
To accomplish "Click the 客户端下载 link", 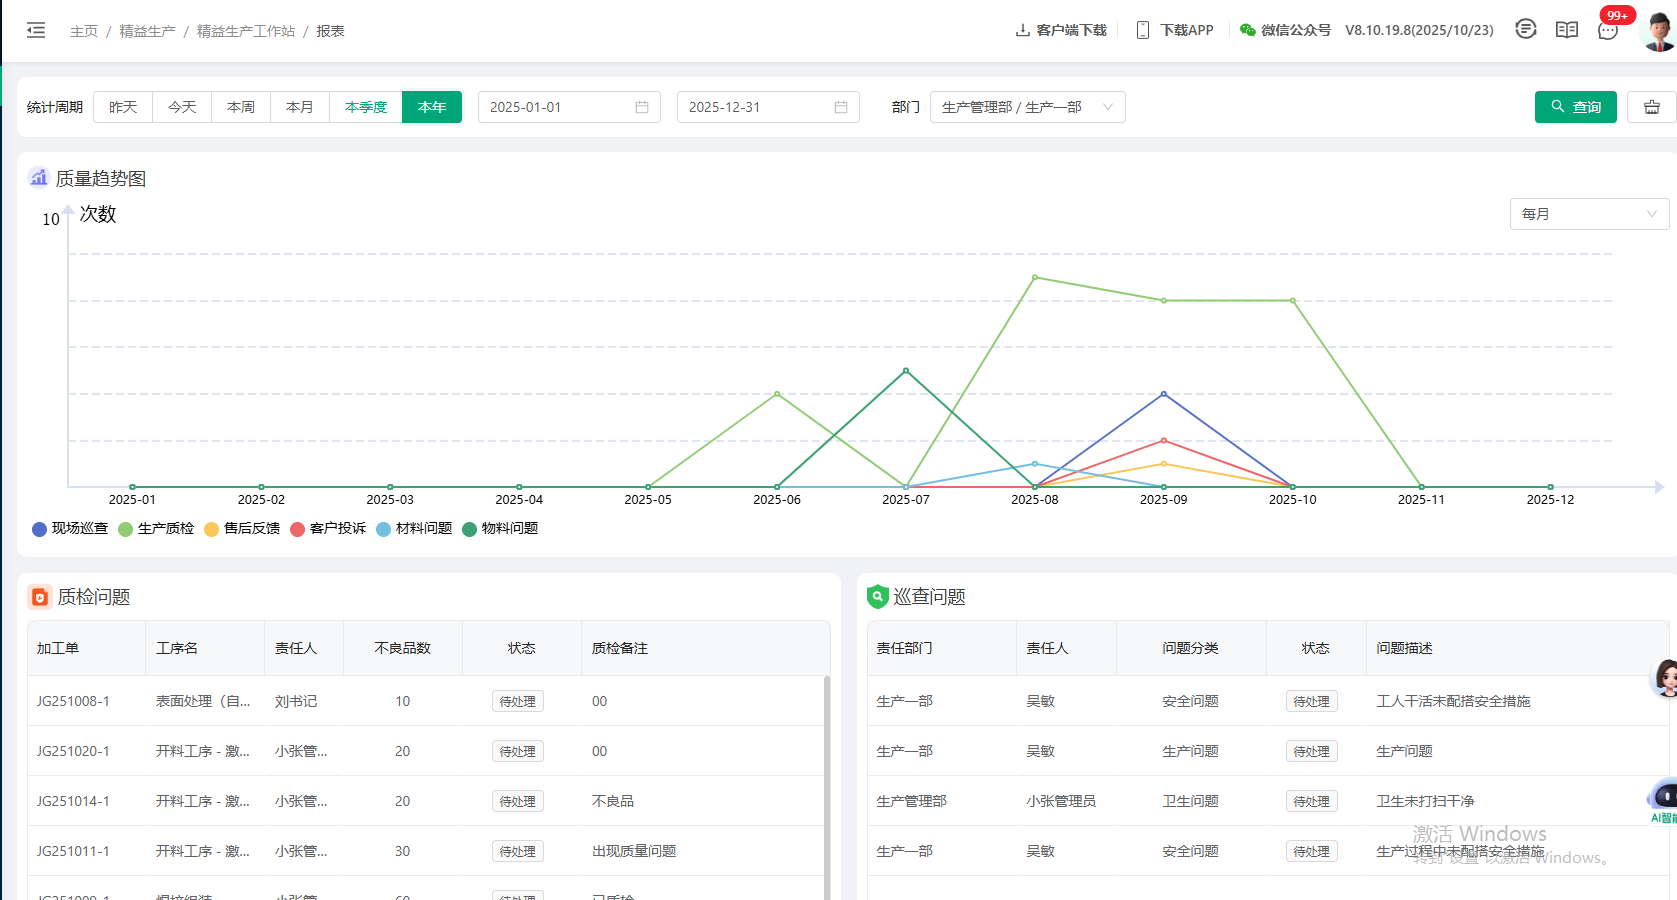I will coord(1061,30).
